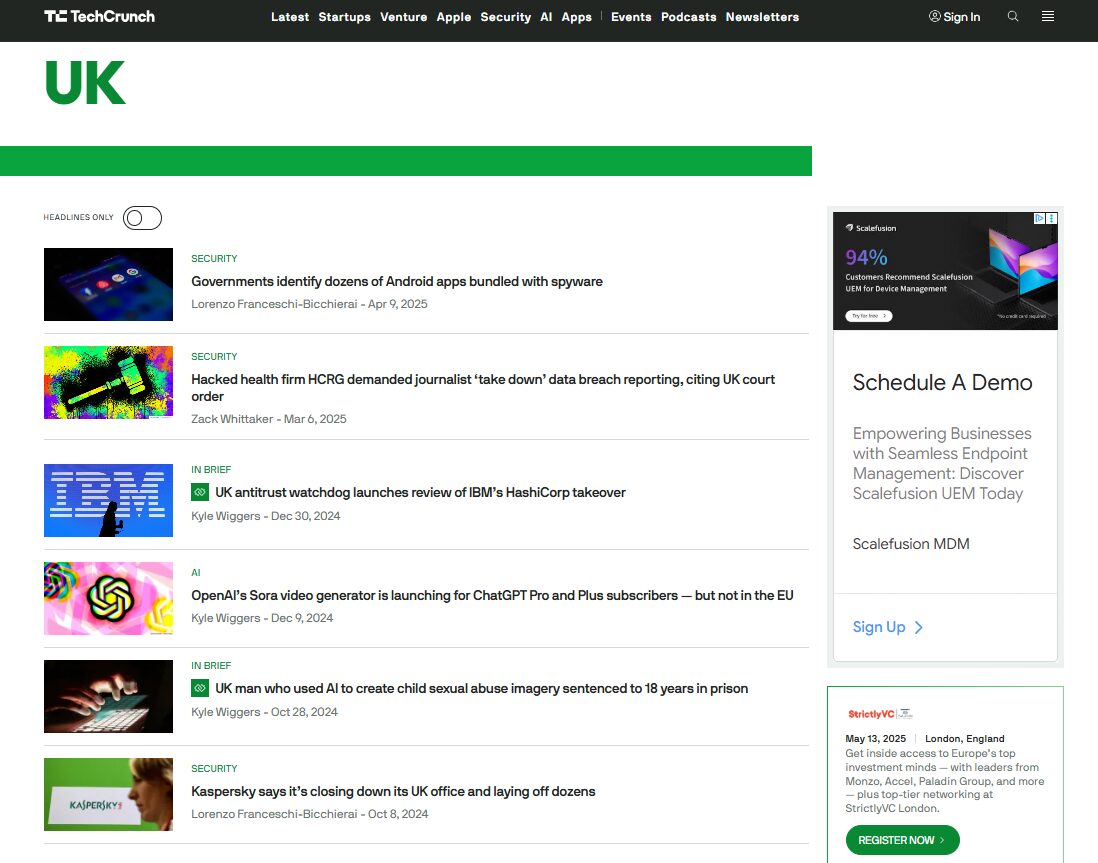Click the green brief icon beside UK man AI headline
This screenshot has height=863, width=1098.
click(x=200, y=689)
